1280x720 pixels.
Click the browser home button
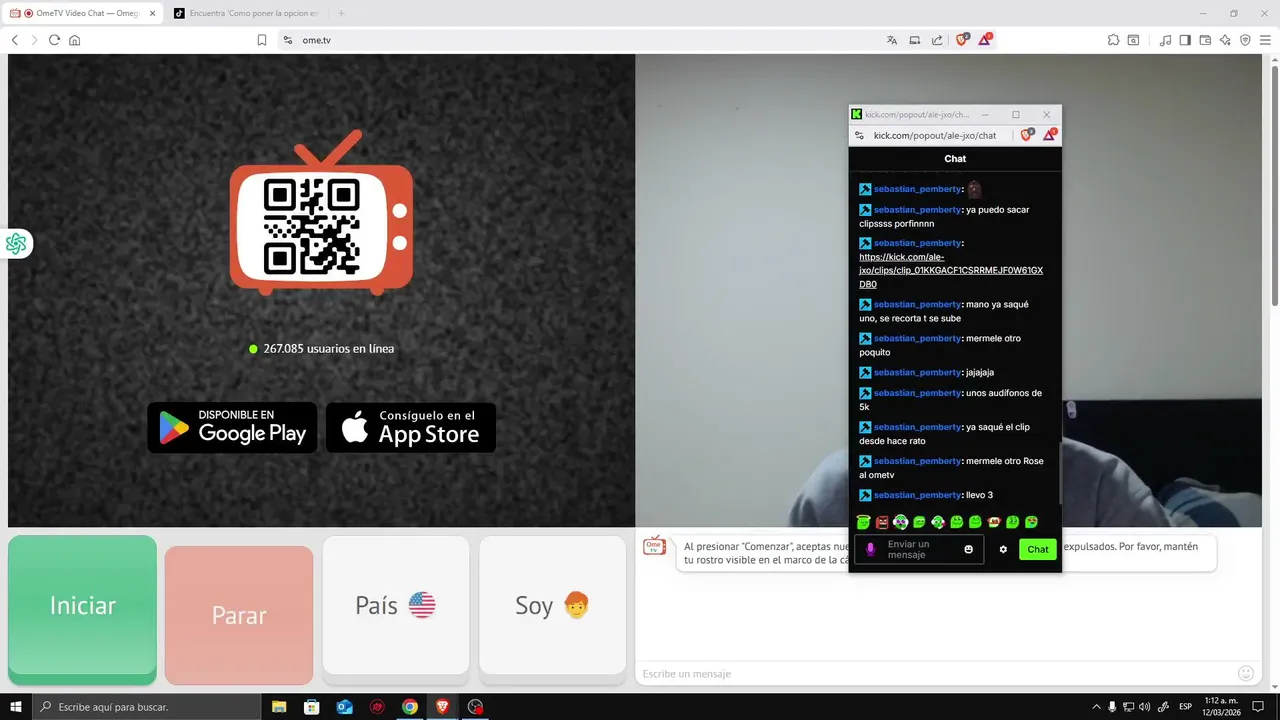(74, 40)
